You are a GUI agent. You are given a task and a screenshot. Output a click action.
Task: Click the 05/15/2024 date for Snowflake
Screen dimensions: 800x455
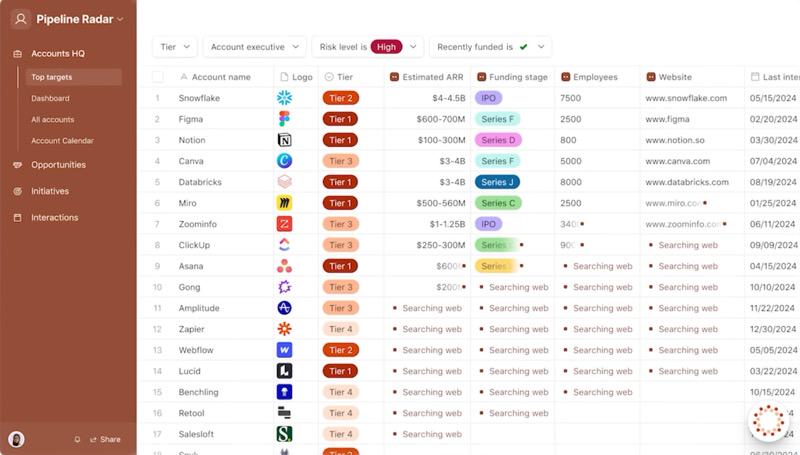click(x=773, y=98)
